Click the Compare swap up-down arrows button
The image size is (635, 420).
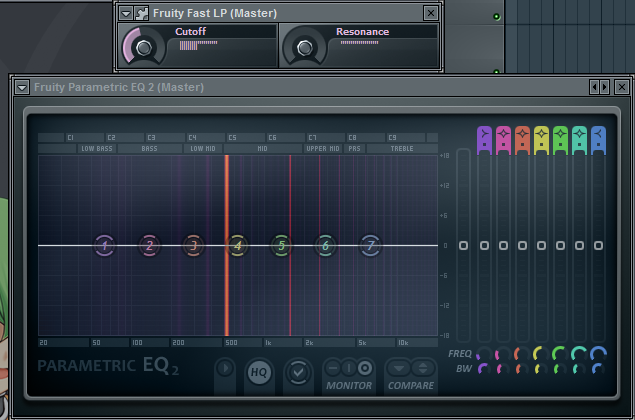click(423, 368)
